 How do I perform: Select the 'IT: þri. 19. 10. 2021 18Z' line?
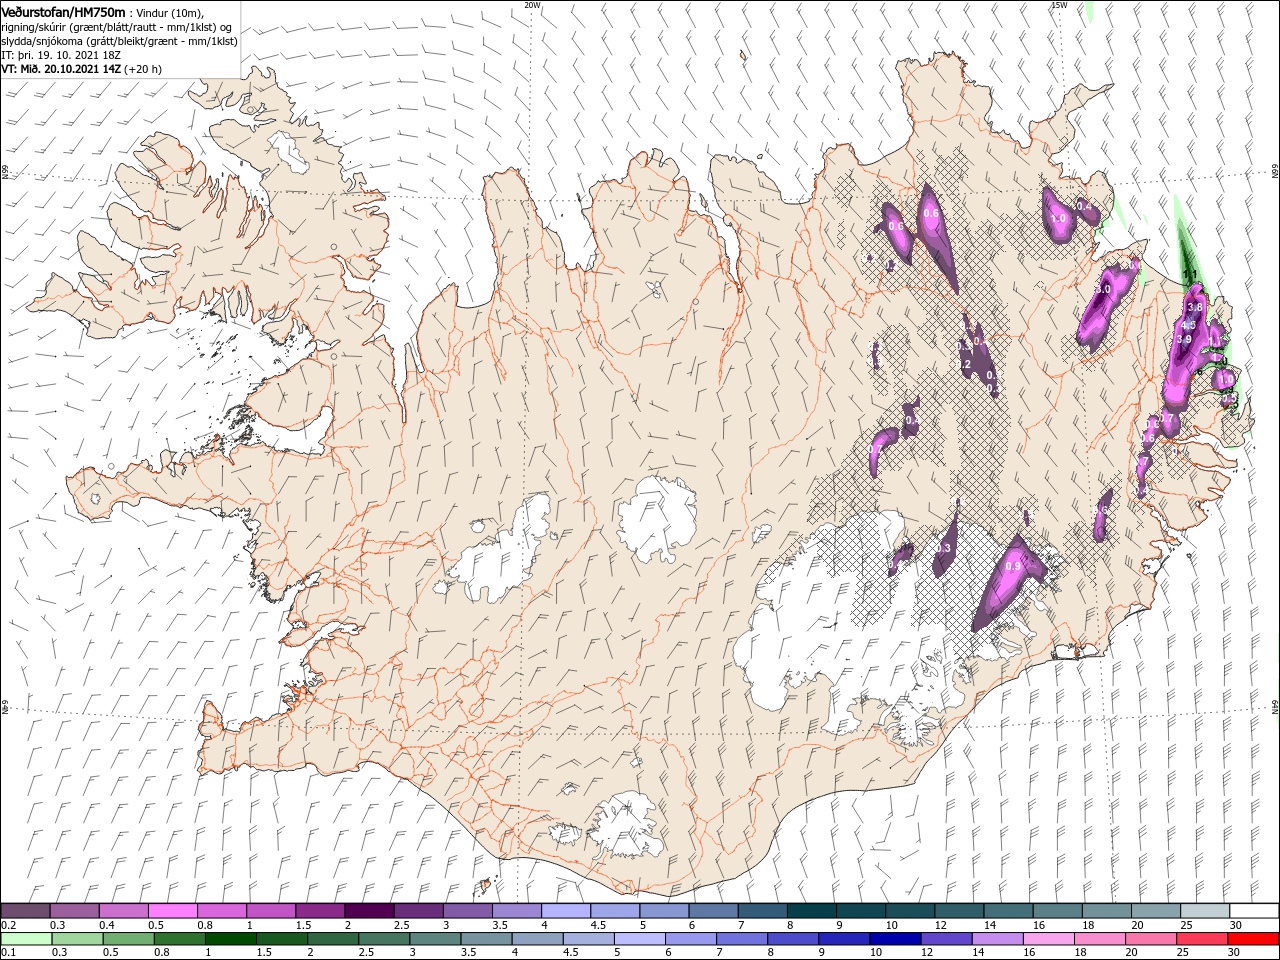pyautogui.click(x=61, y=55)
